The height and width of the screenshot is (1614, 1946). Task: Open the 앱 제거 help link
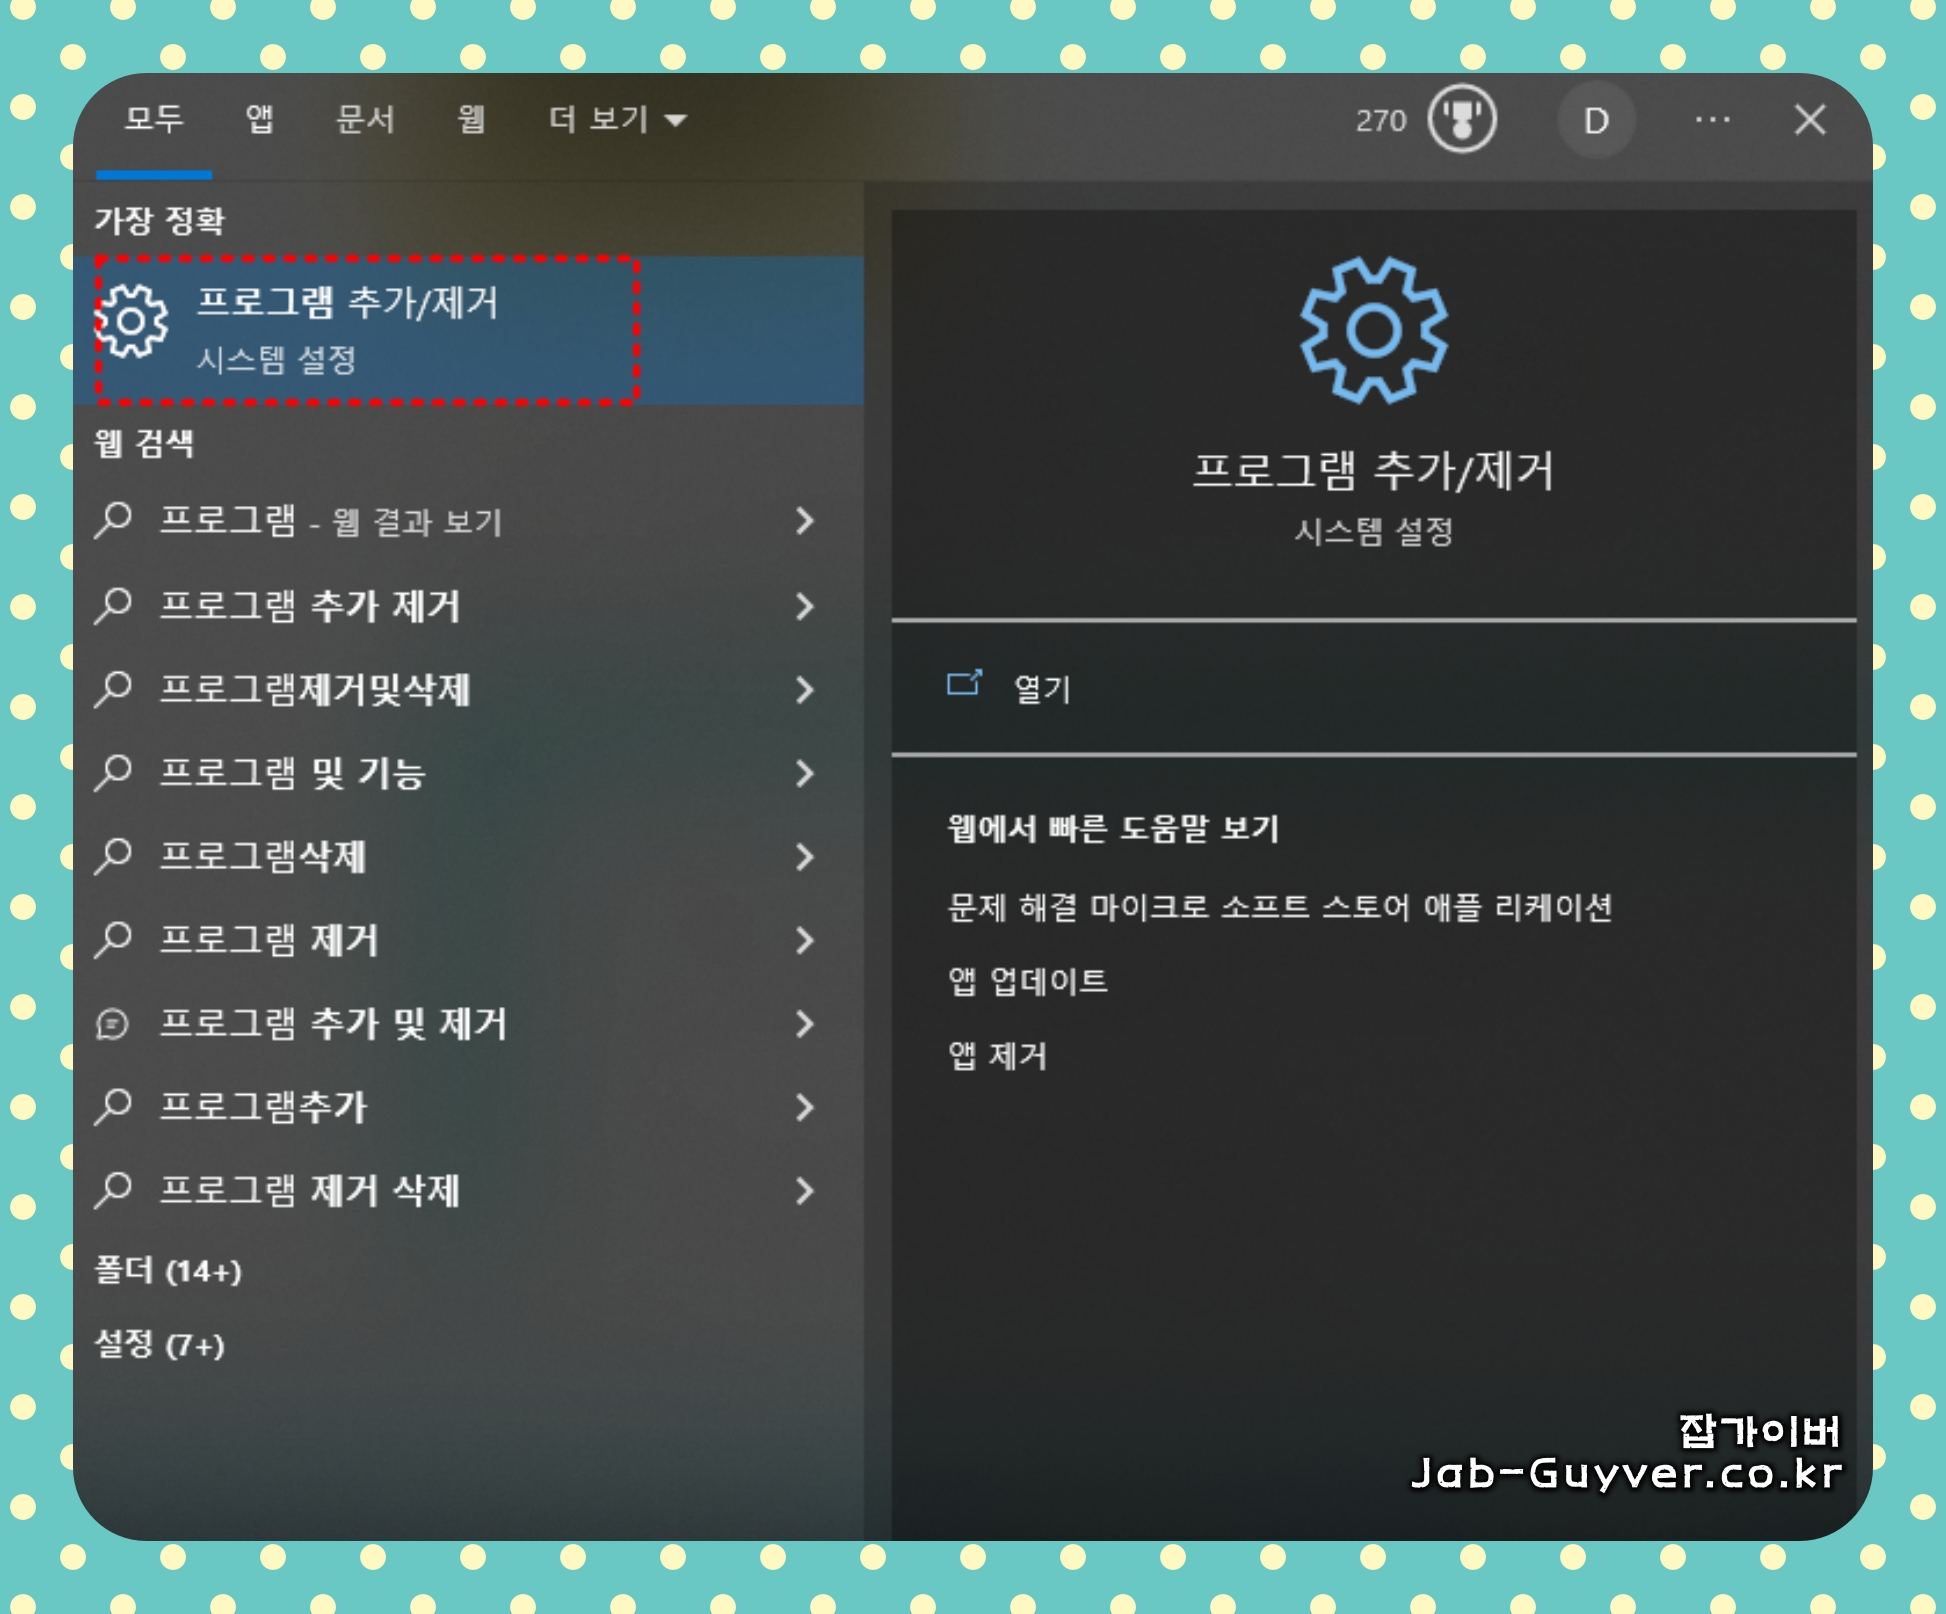997,1056
